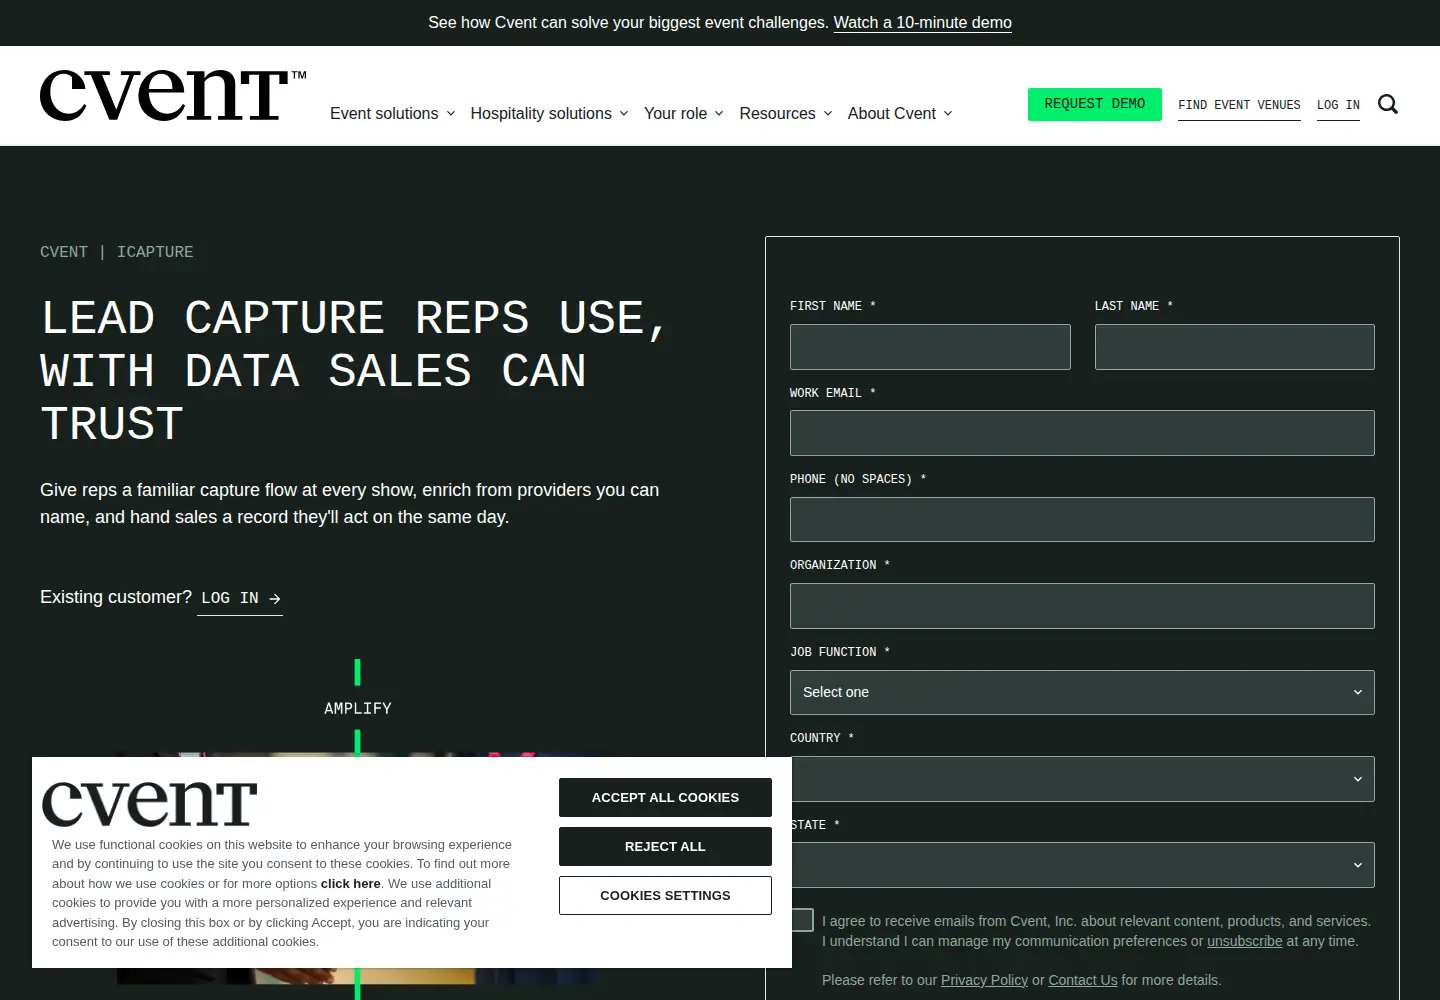The width and height of the screenshot is (1440, 1000).
Task: Open the About Cvent menu
Action: click(900, 113)
